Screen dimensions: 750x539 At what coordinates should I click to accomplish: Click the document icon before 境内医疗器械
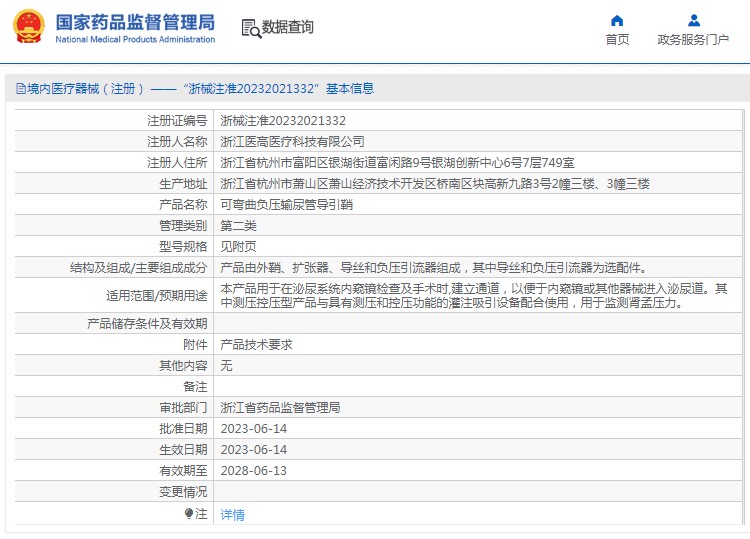(x=21, y=88)
